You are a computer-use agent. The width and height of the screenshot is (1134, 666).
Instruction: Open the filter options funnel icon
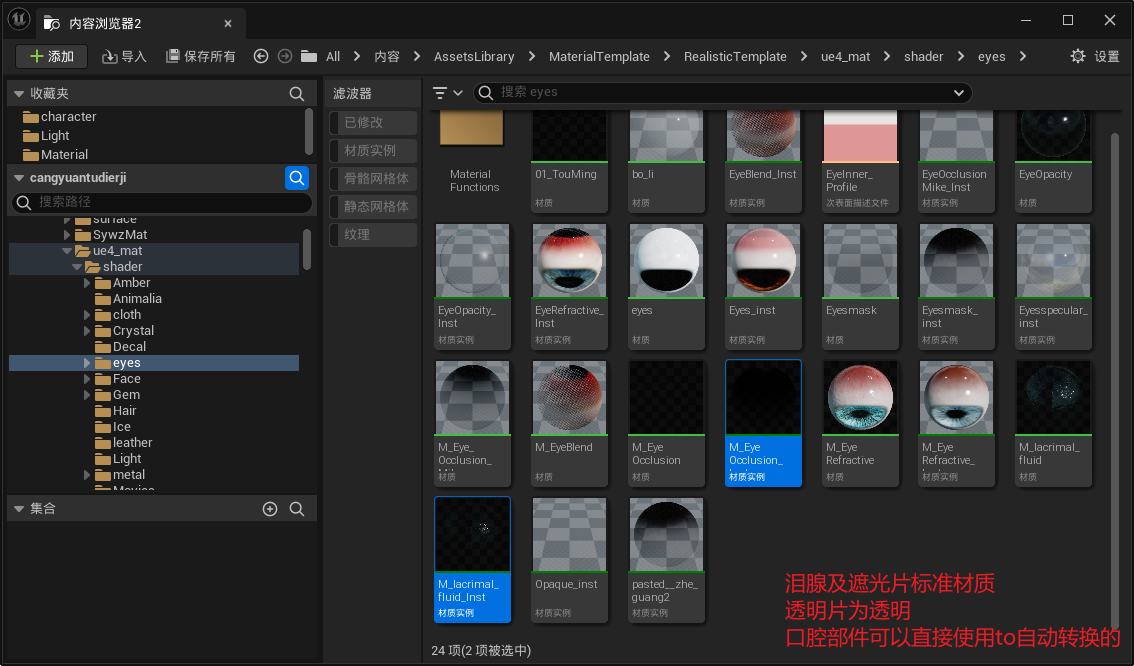440,92
